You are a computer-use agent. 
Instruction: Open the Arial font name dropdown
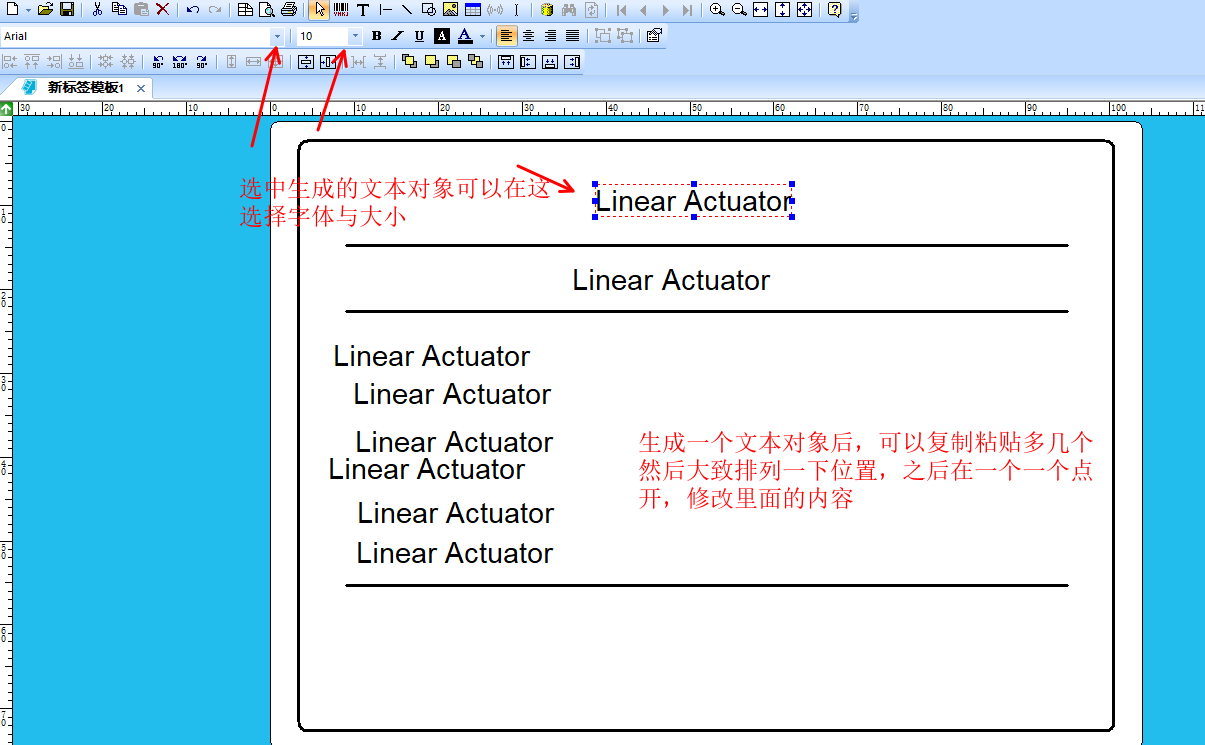pos(277,36)
